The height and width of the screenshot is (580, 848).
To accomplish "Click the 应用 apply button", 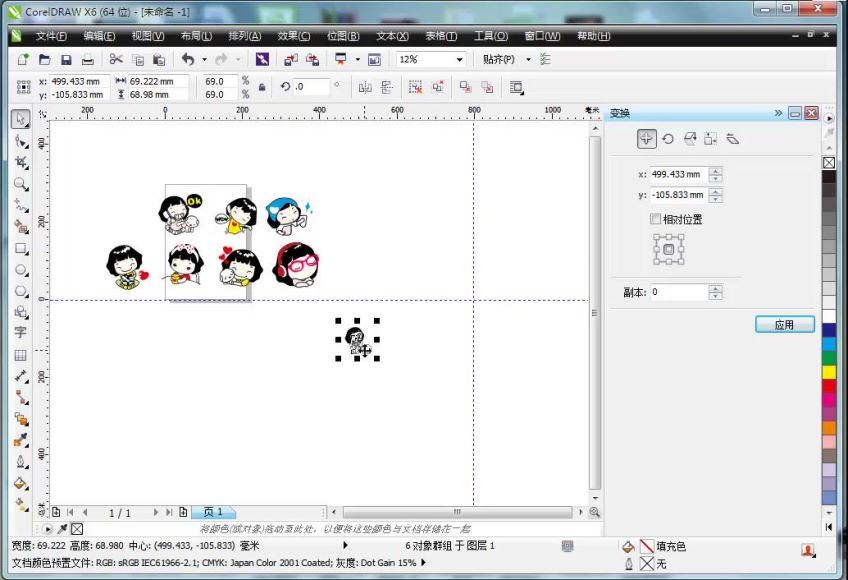I will (x=785, y=325).
